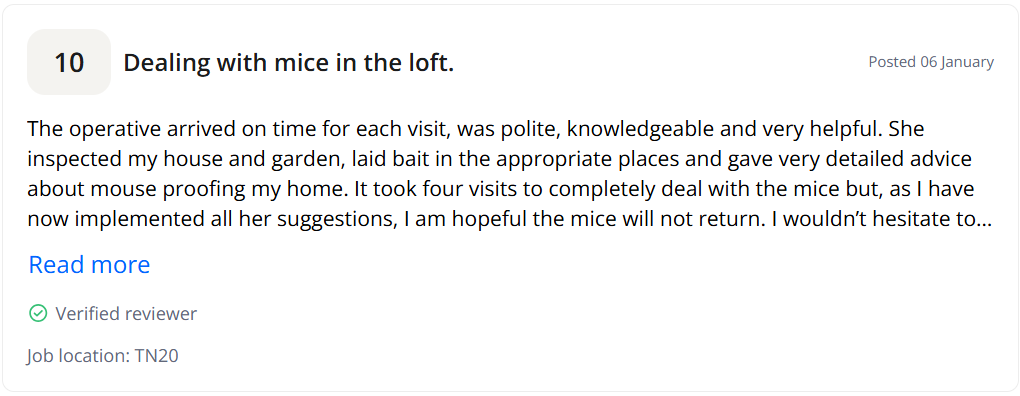Click the score badge showing 10
This screenshot has width=1020, height=396.
coord(69,62)
